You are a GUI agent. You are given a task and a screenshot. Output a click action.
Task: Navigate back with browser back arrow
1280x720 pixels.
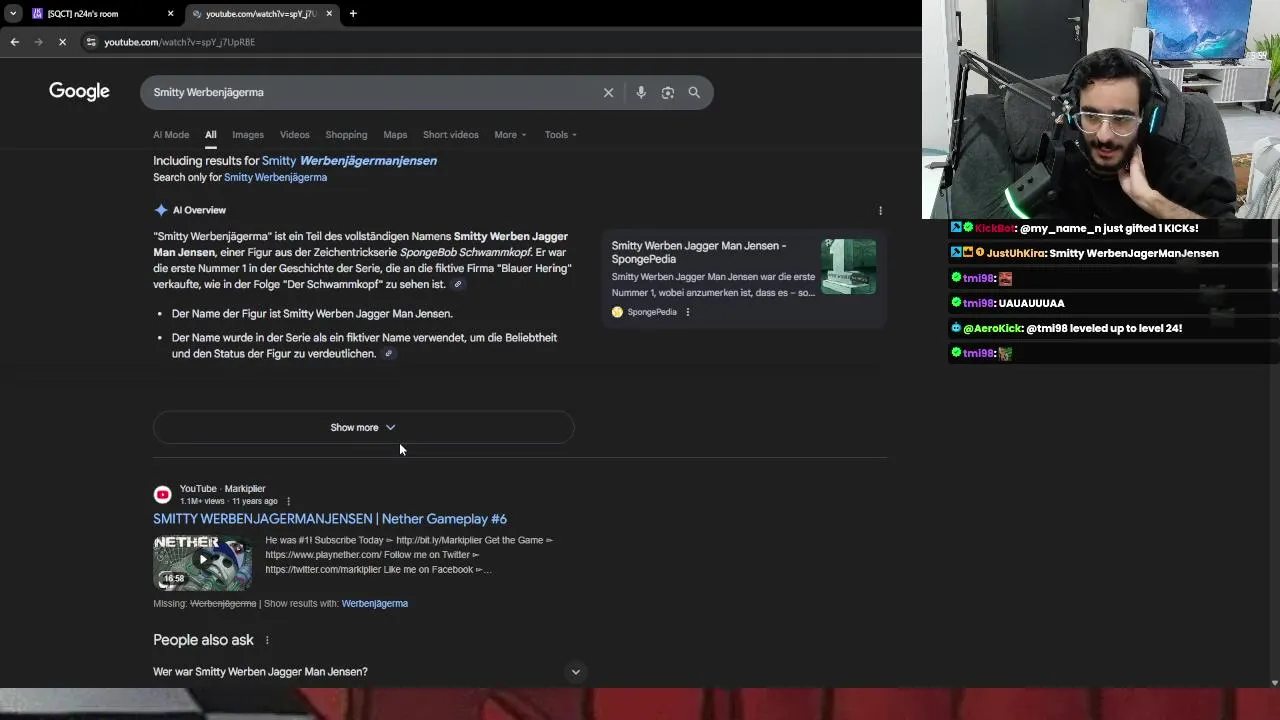click(14, 42)
